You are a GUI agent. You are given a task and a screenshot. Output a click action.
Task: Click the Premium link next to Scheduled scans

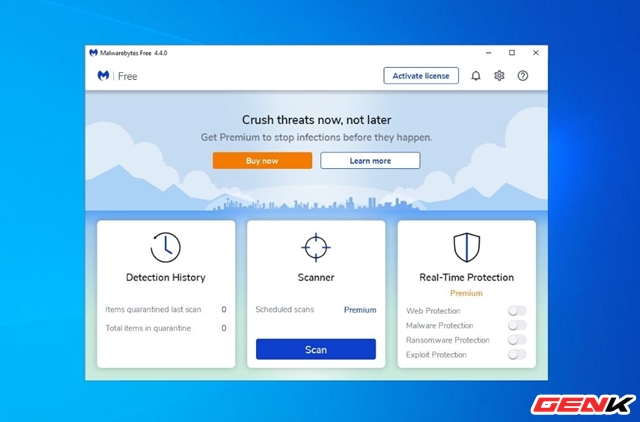coord(360,310)
